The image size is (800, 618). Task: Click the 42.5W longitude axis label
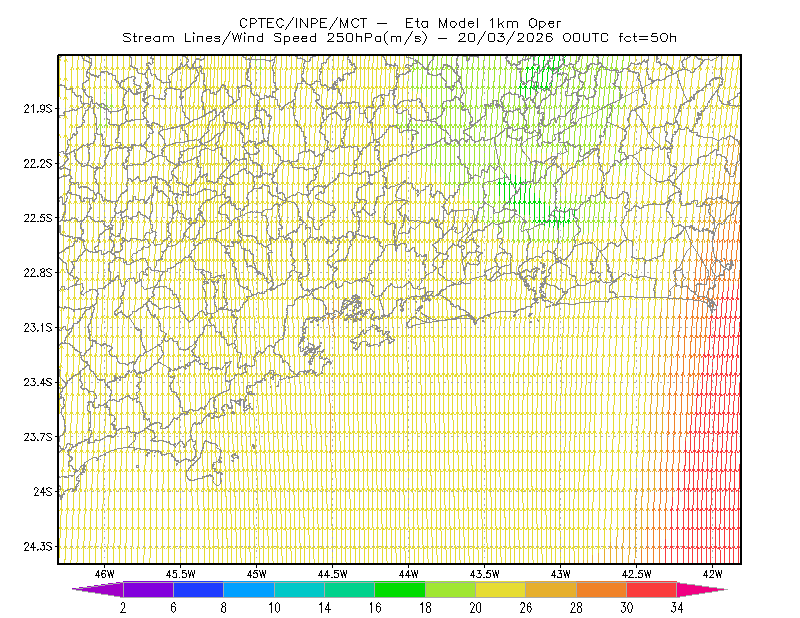636,574
